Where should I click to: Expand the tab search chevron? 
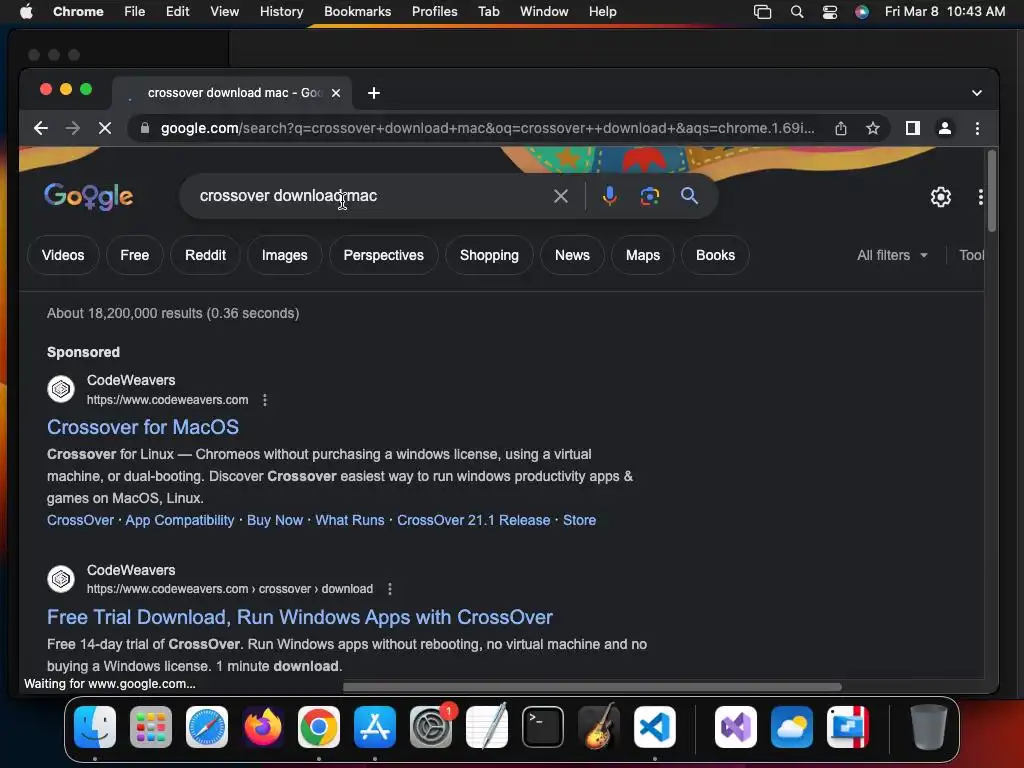click(976, 93)
